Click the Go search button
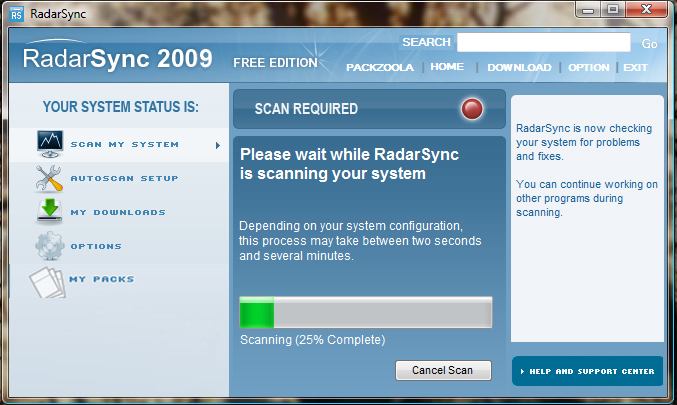This screenshot has width=677, height=405. click(x=649, y=44)
